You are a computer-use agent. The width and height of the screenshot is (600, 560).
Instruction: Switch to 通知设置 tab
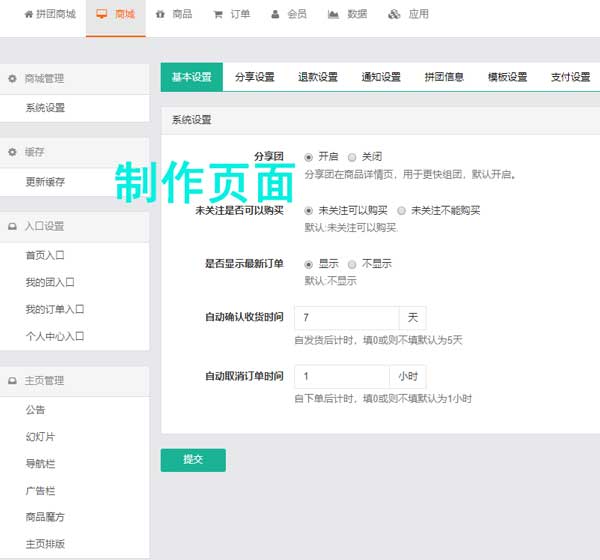381,77
